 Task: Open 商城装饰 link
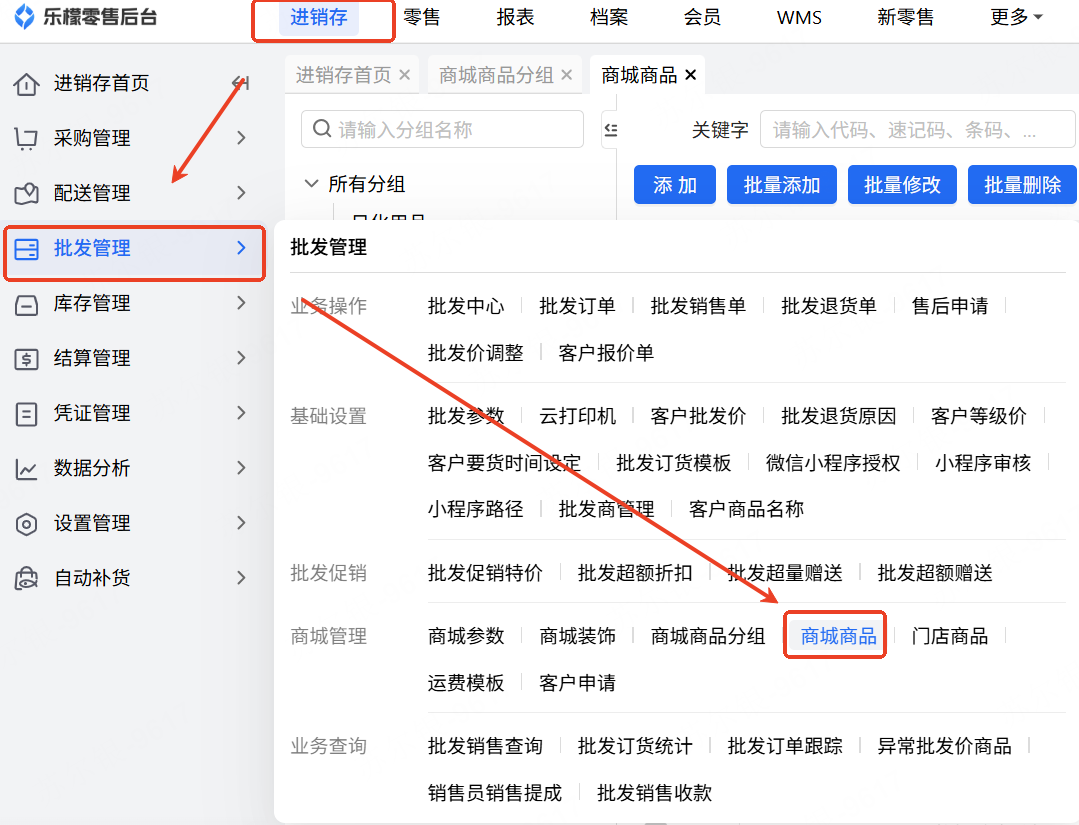(x=577, y=636)
